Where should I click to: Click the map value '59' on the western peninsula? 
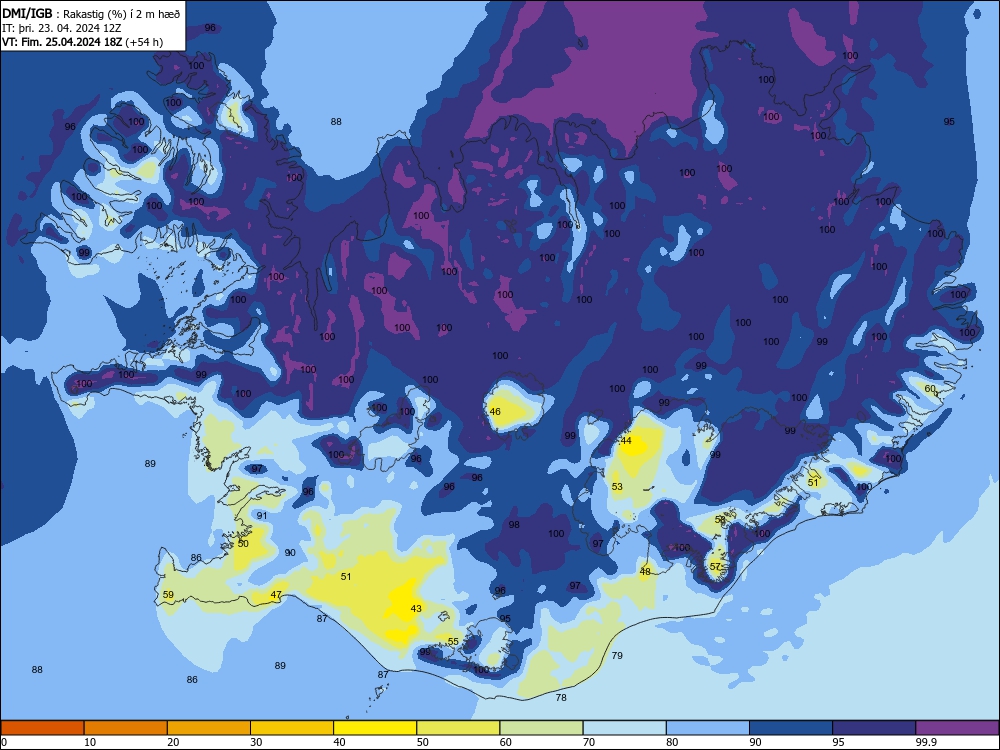point(168,594)
